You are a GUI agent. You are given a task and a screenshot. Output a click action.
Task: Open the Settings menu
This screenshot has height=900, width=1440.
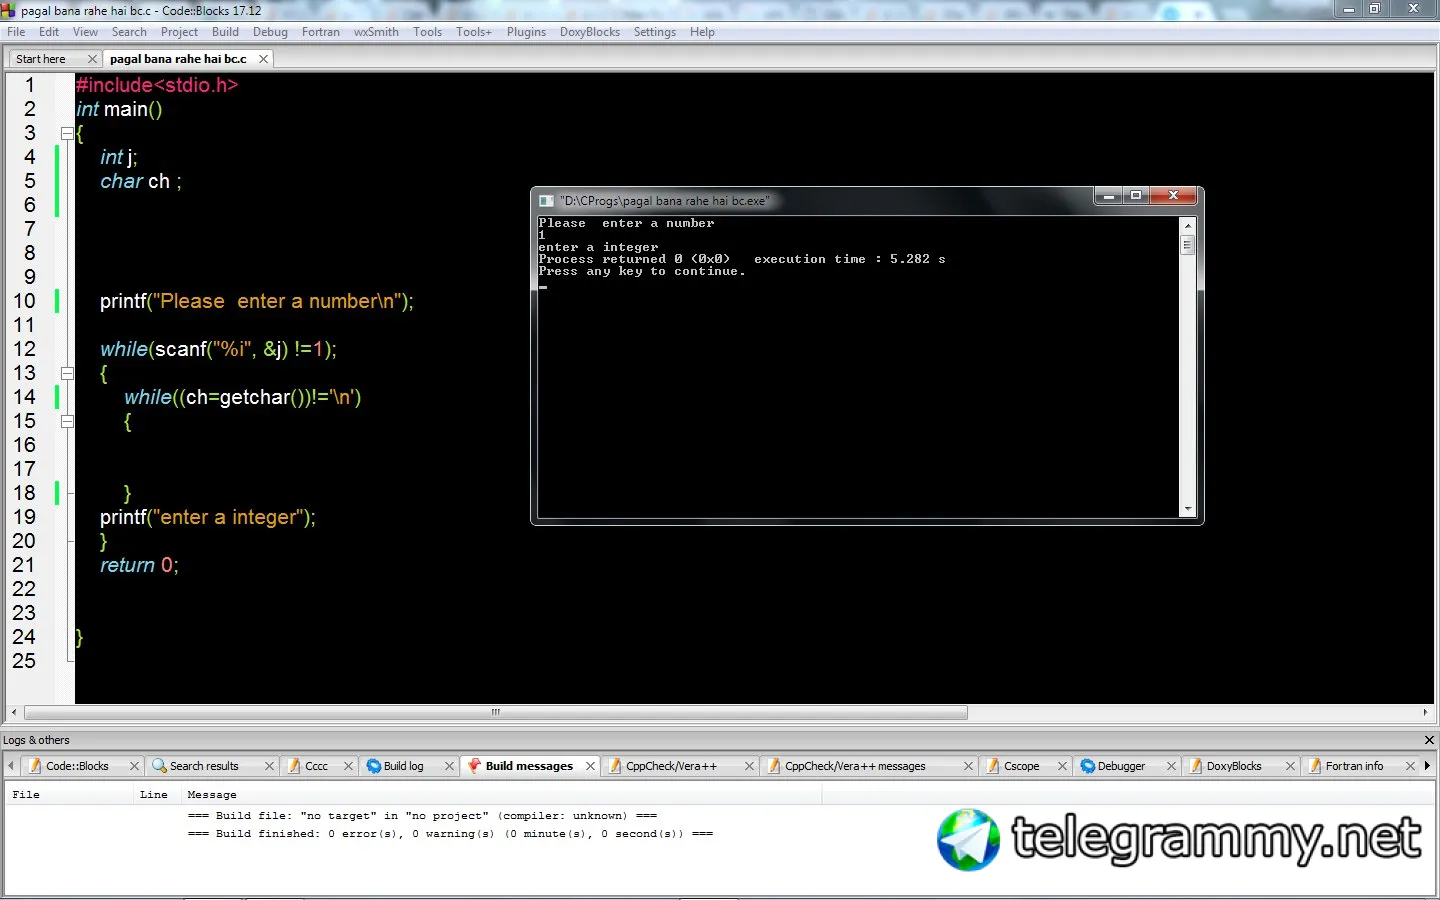(655, 32)
